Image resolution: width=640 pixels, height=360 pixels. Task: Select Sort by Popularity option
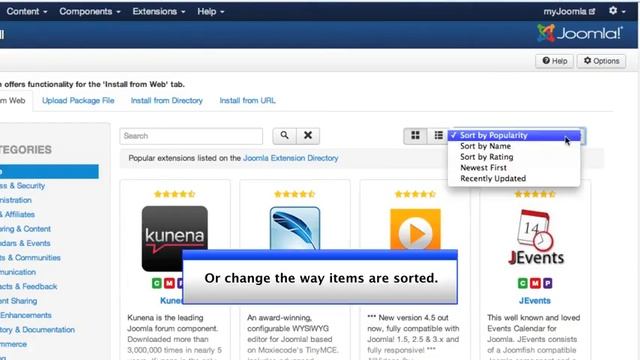tap(514, 135)
